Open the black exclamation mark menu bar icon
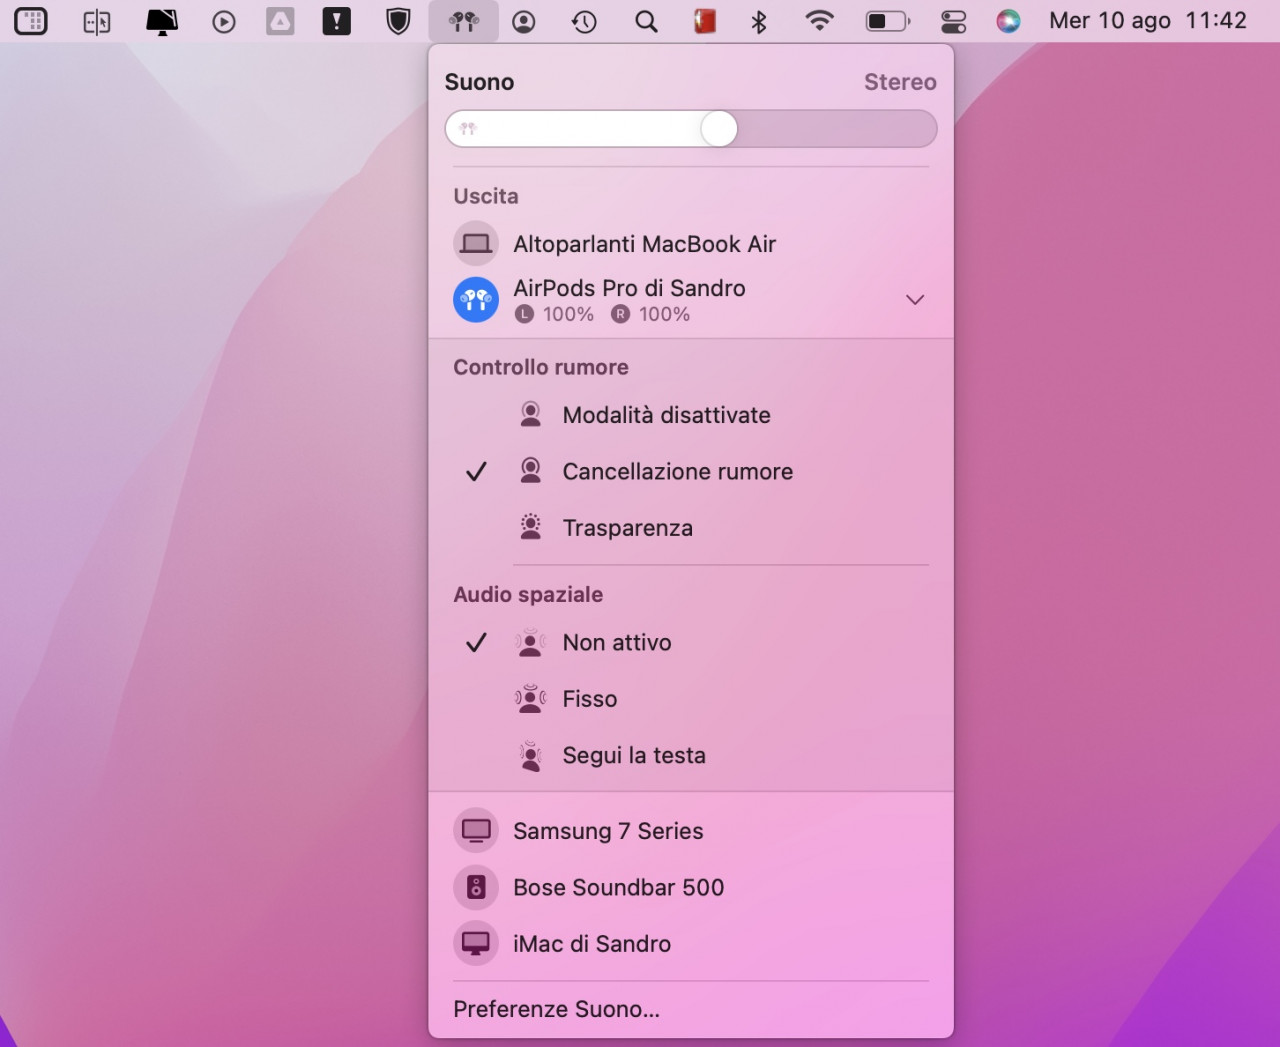Viewport: 1280px width, 1047px height. [337, 21]
